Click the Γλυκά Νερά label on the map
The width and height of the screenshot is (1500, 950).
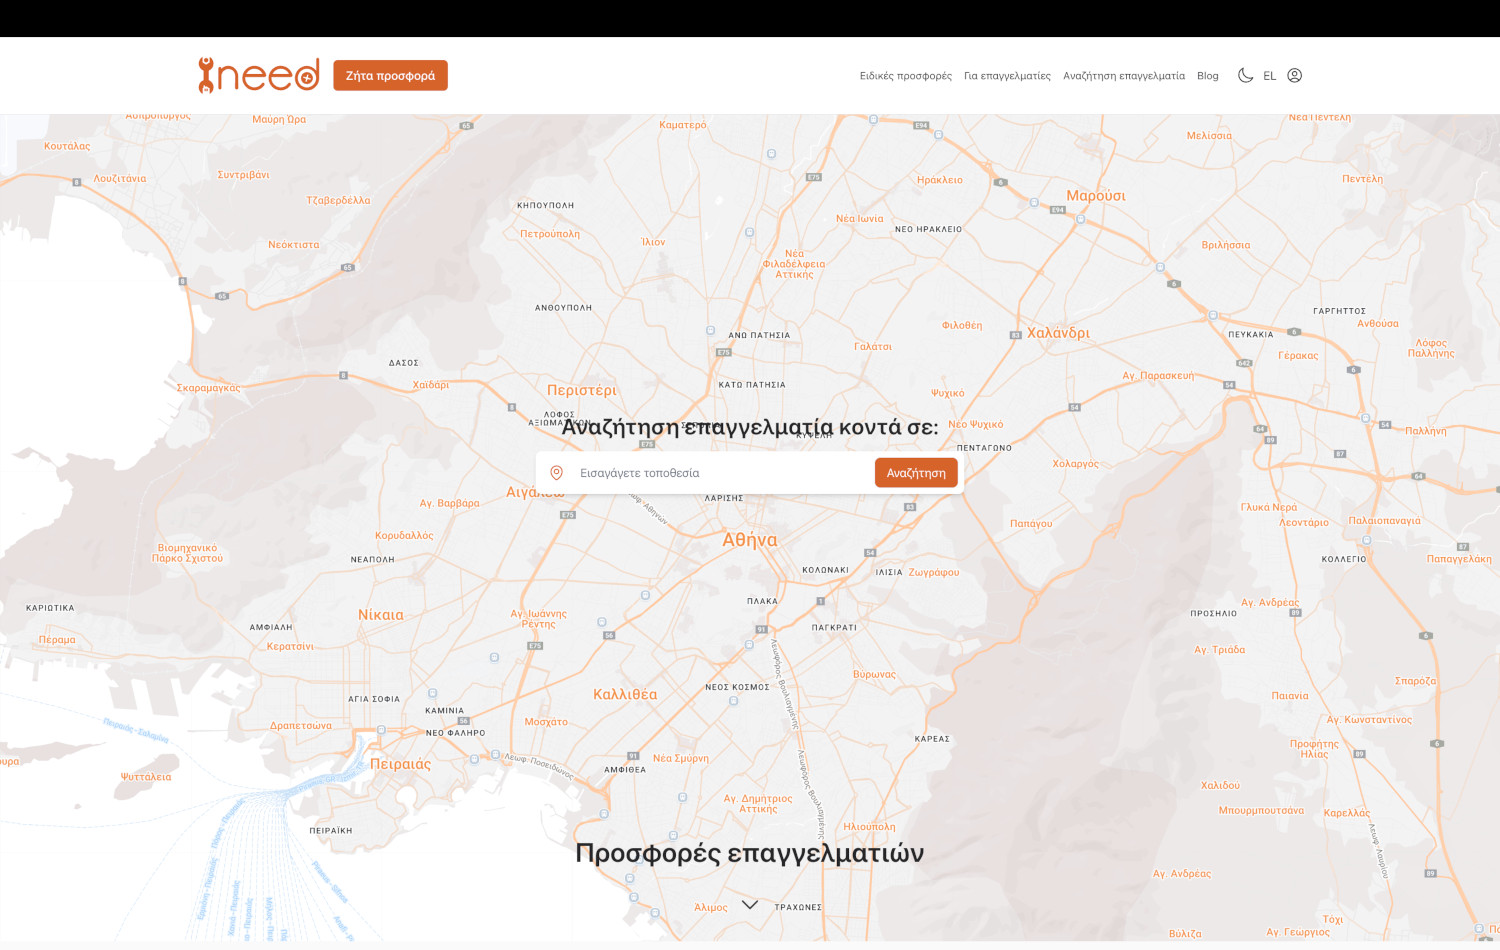[x=1269, y=507]
